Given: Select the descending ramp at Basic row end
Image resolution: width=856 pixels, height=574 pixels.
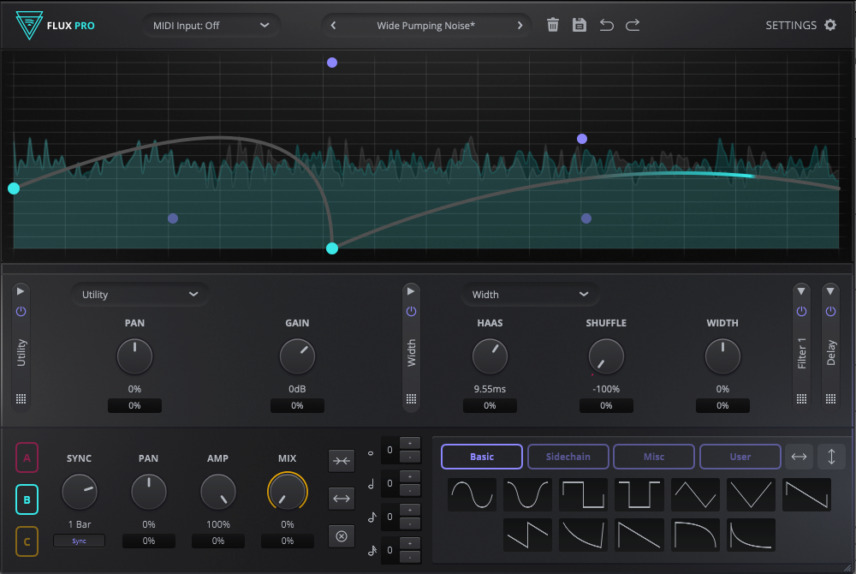Looking at the screenshot, I should (806, 495).
